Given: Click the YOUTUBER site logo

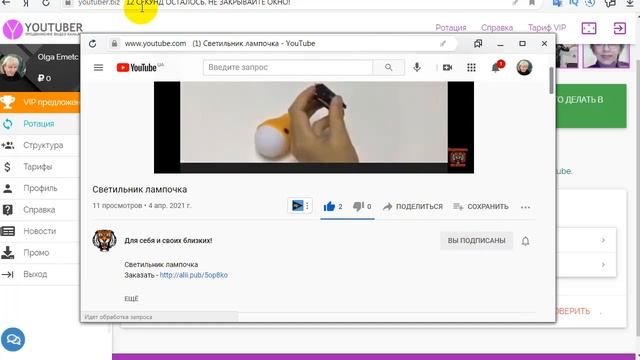Looking at the screenshot, I should coord(43,29).
